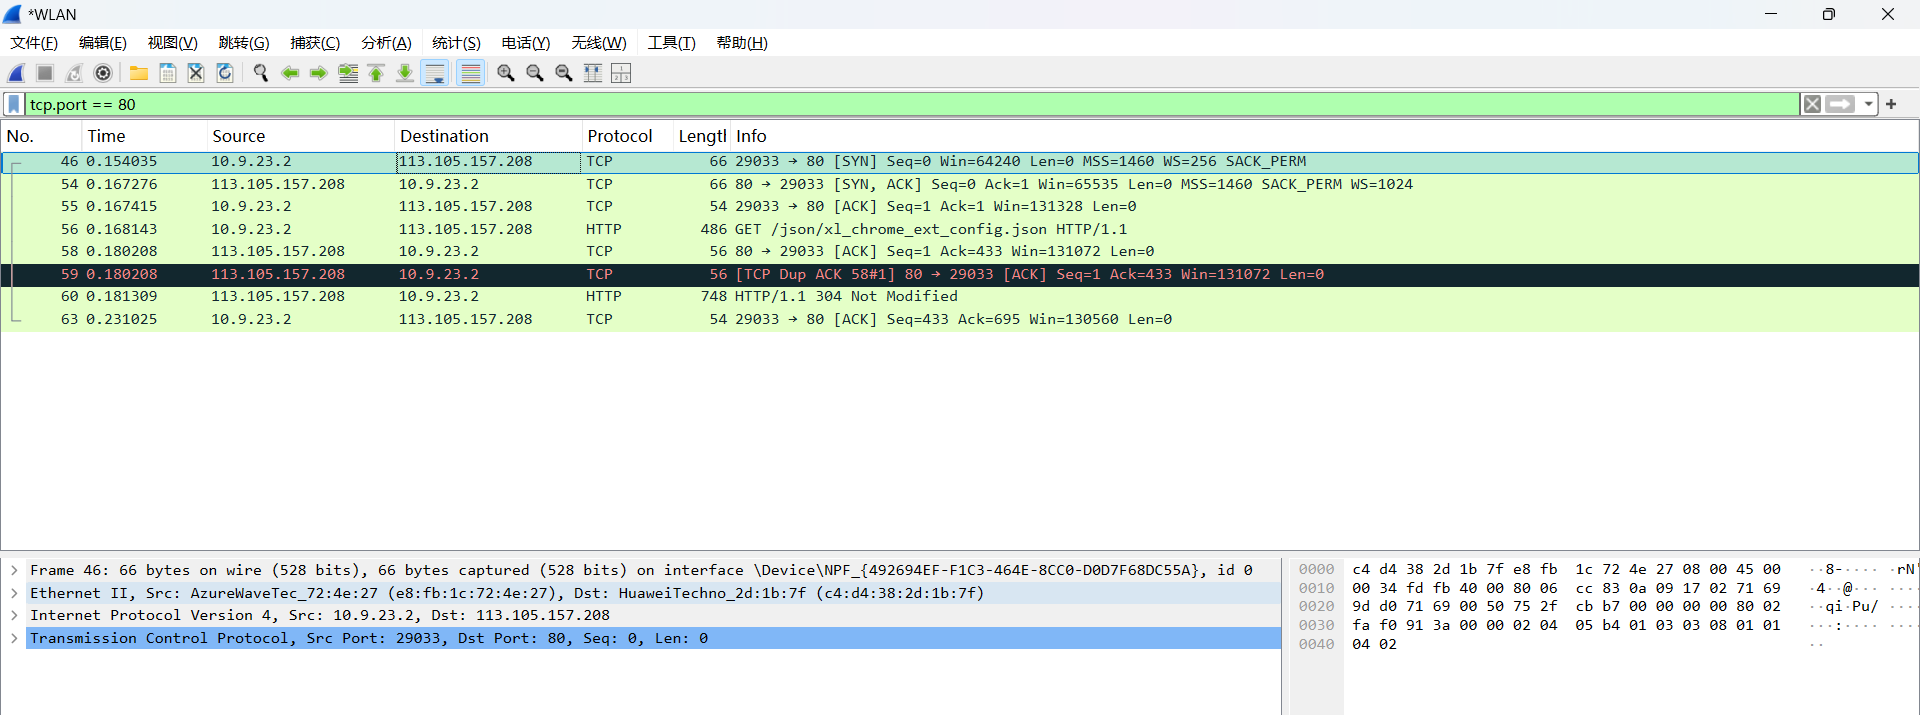Select packet 55 ACK row
The image size is (1920, 715).
click(960, 206)
